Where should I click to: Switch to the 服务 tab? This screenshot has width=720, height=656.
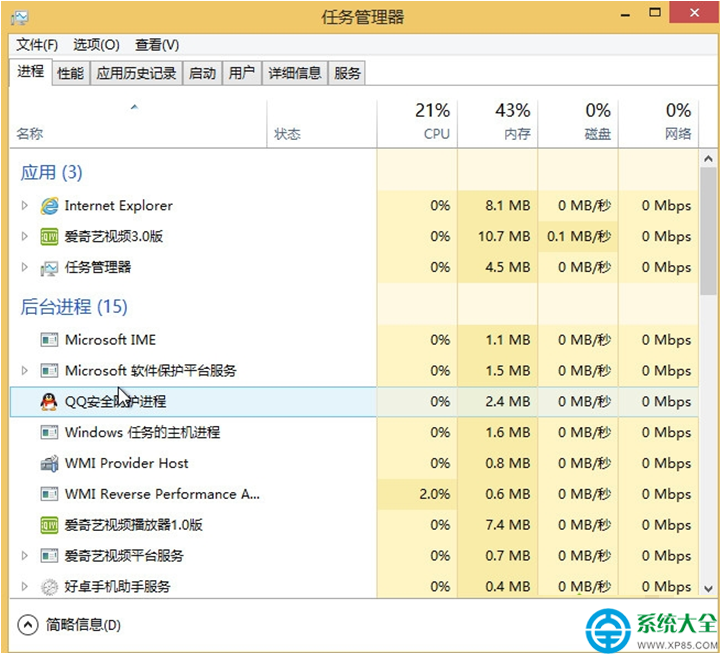click(x=347, y=73)
